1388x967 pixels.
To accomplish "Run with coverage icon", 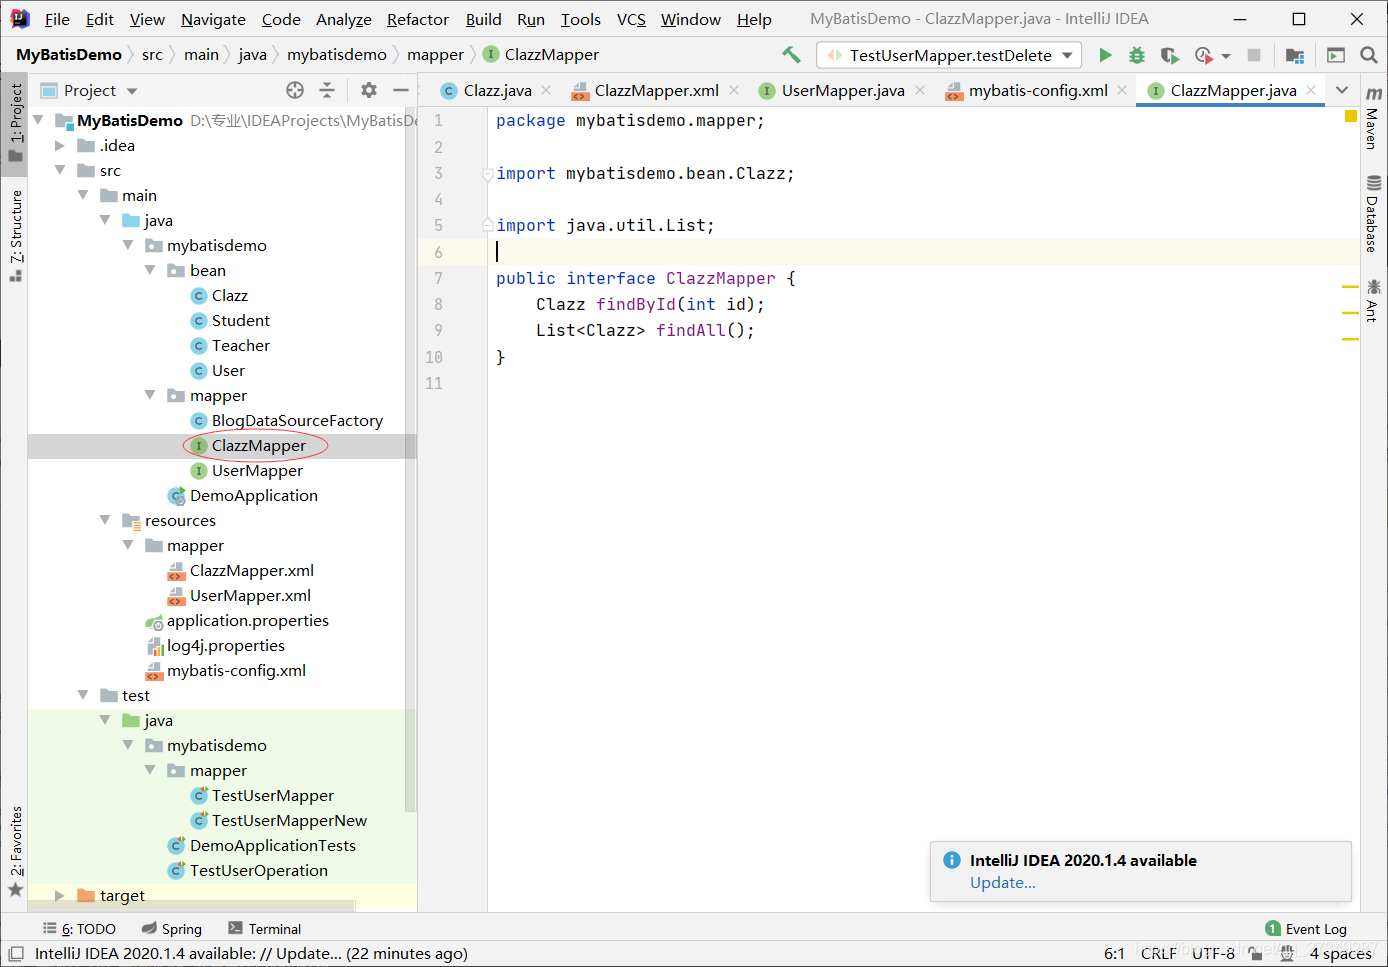I will click(1169, 55).
